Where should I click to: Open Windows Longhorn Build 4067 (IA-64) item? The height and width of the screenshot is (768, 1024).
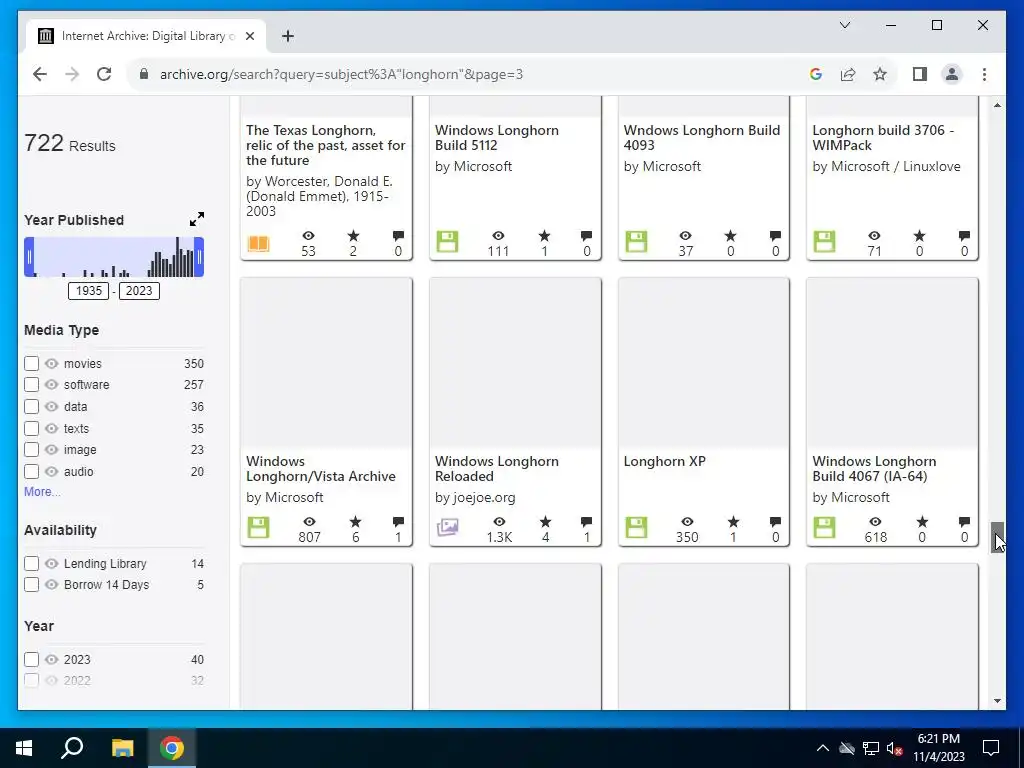point(874,469)
